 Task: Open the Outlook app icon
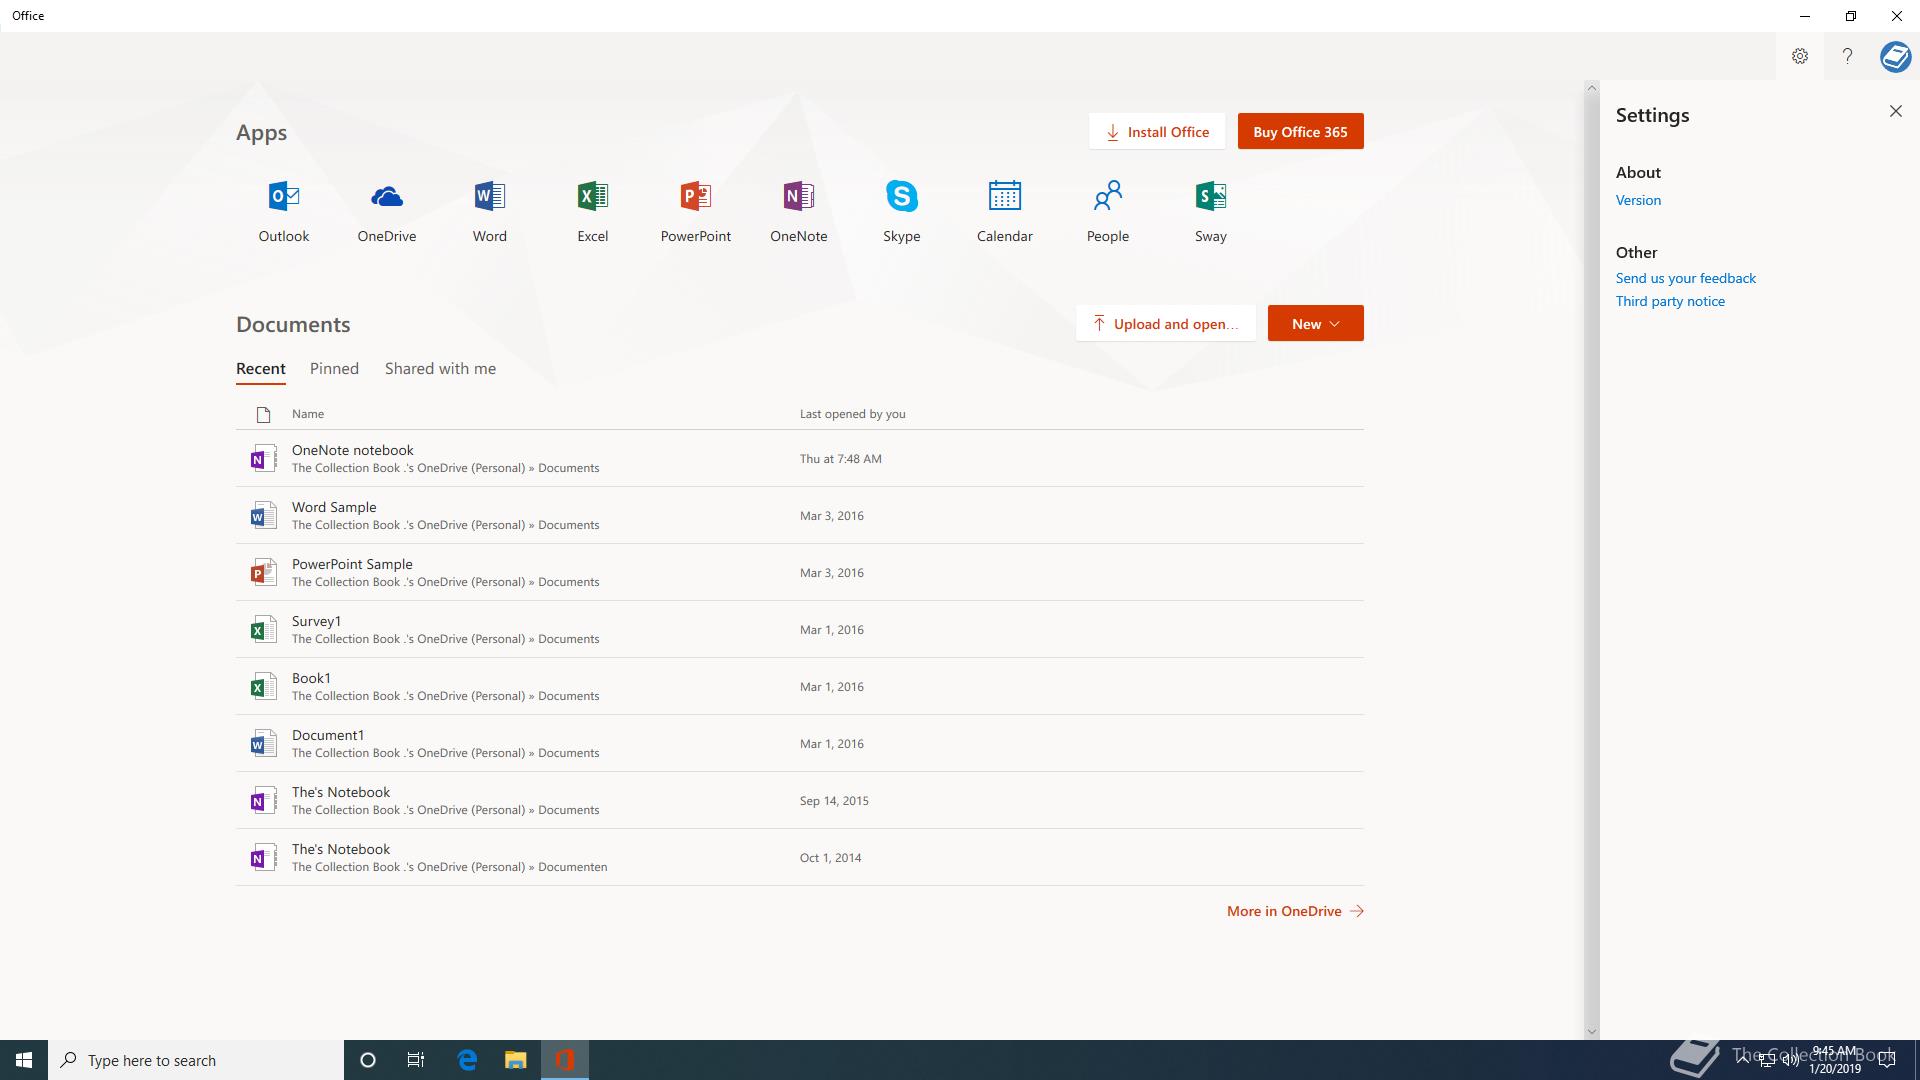284,196
